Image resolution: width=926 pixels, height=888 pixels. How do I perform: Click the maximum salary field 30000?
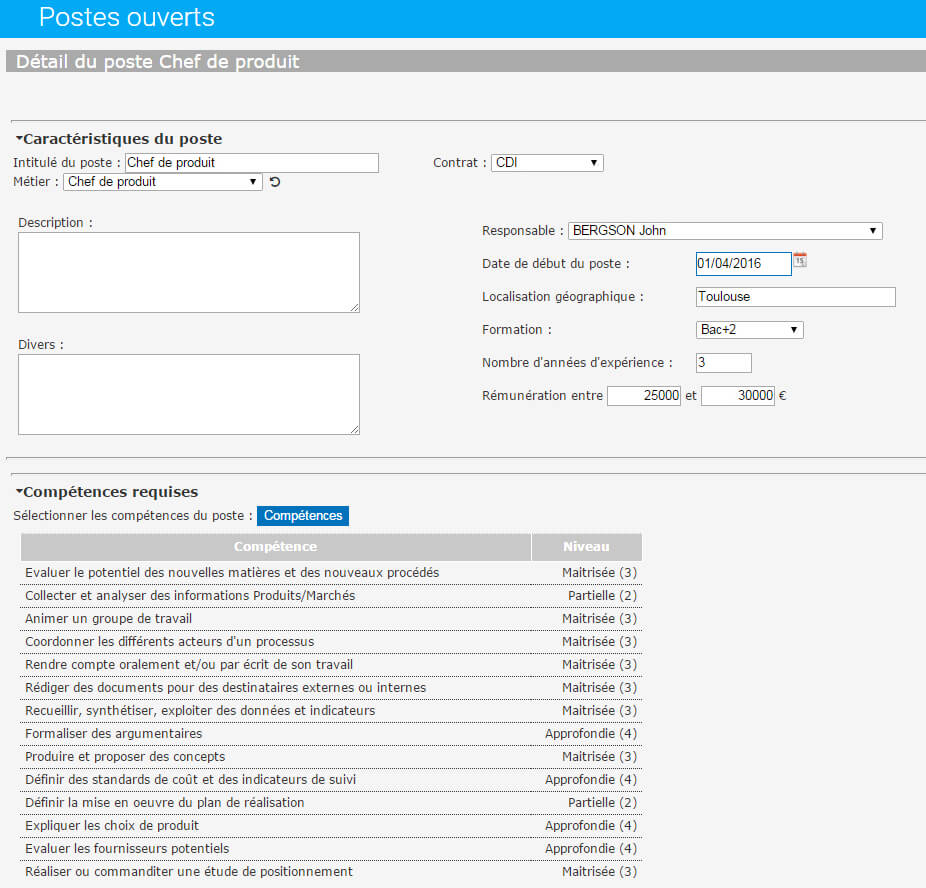pyautogui.click(x=738, y=396)
